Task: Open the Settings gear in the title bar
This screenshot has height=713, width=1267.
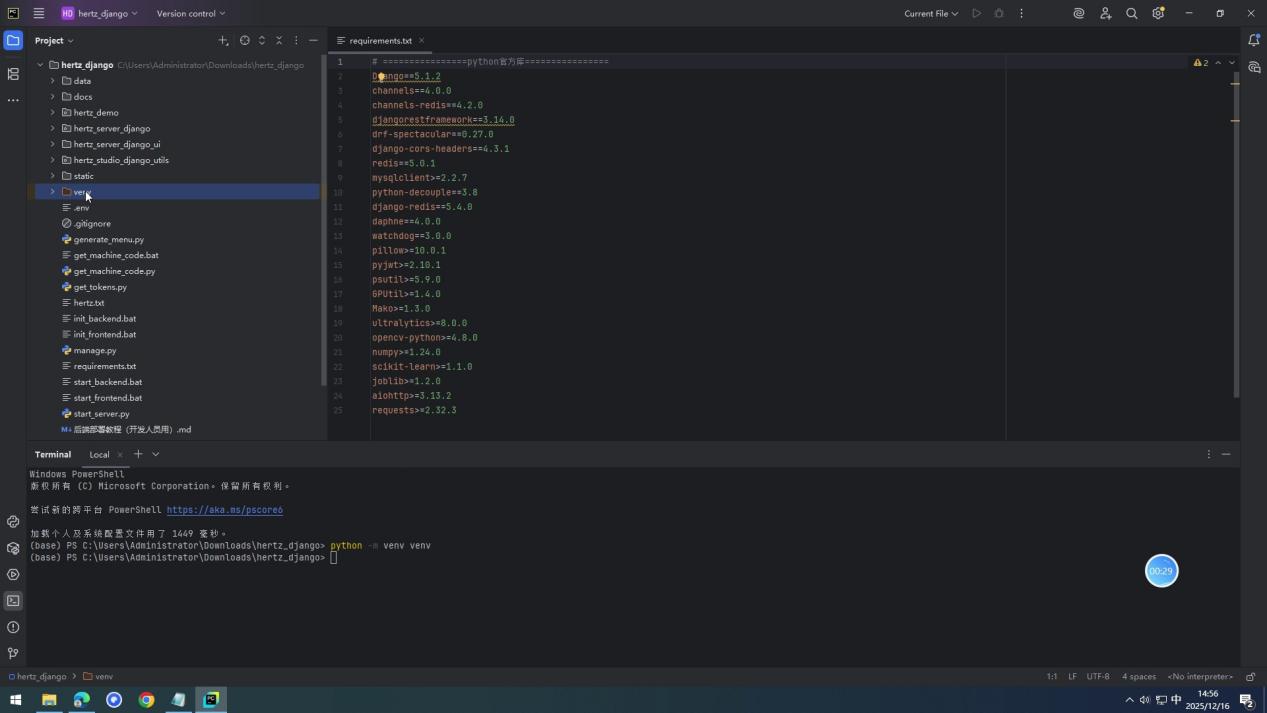Action: [1158, 13]
